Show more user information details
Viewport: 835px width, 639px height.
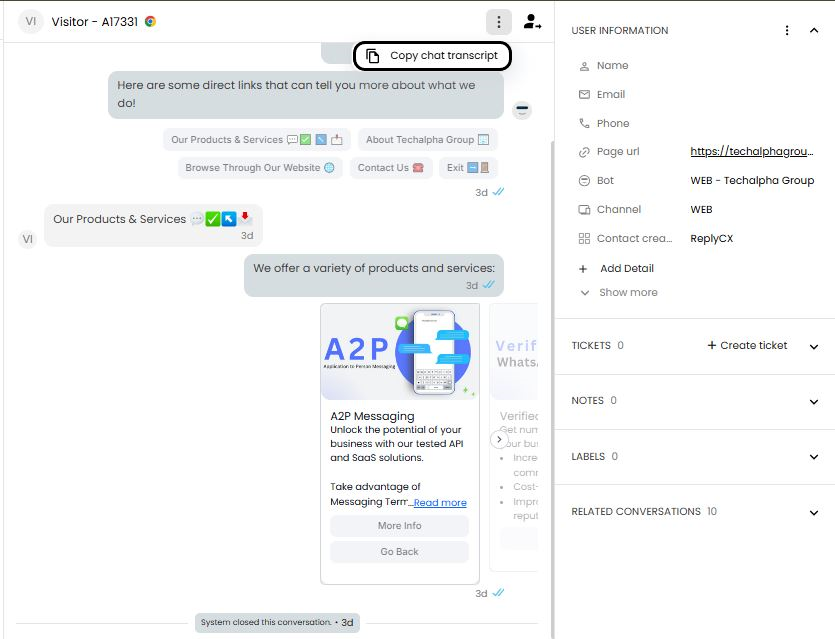[627, 292]
